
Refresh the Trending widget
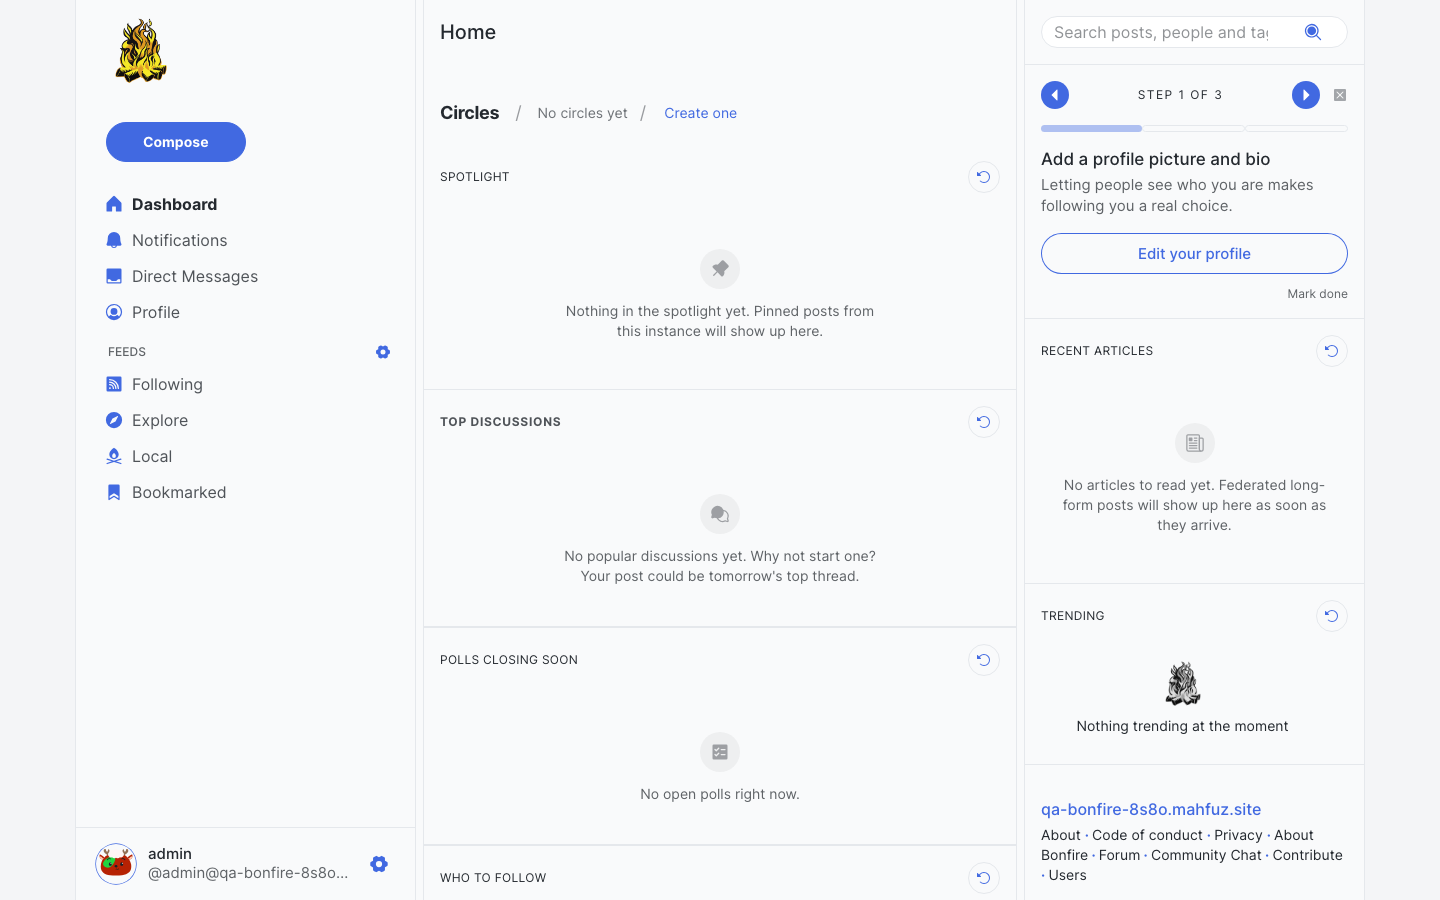click(x=1332, y=616)
